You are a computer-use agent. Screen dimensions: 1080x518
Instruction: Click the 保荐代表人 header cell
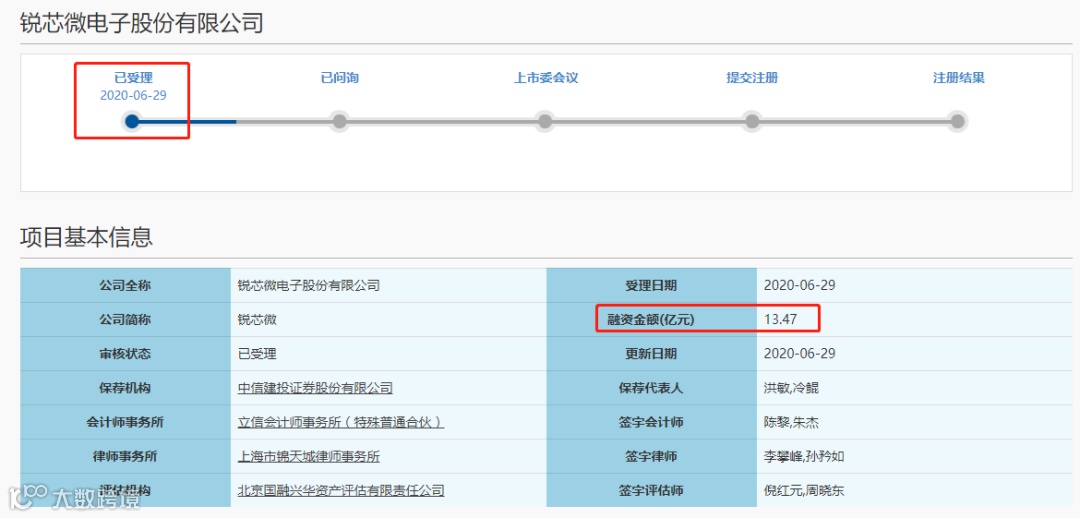point(651,388)
